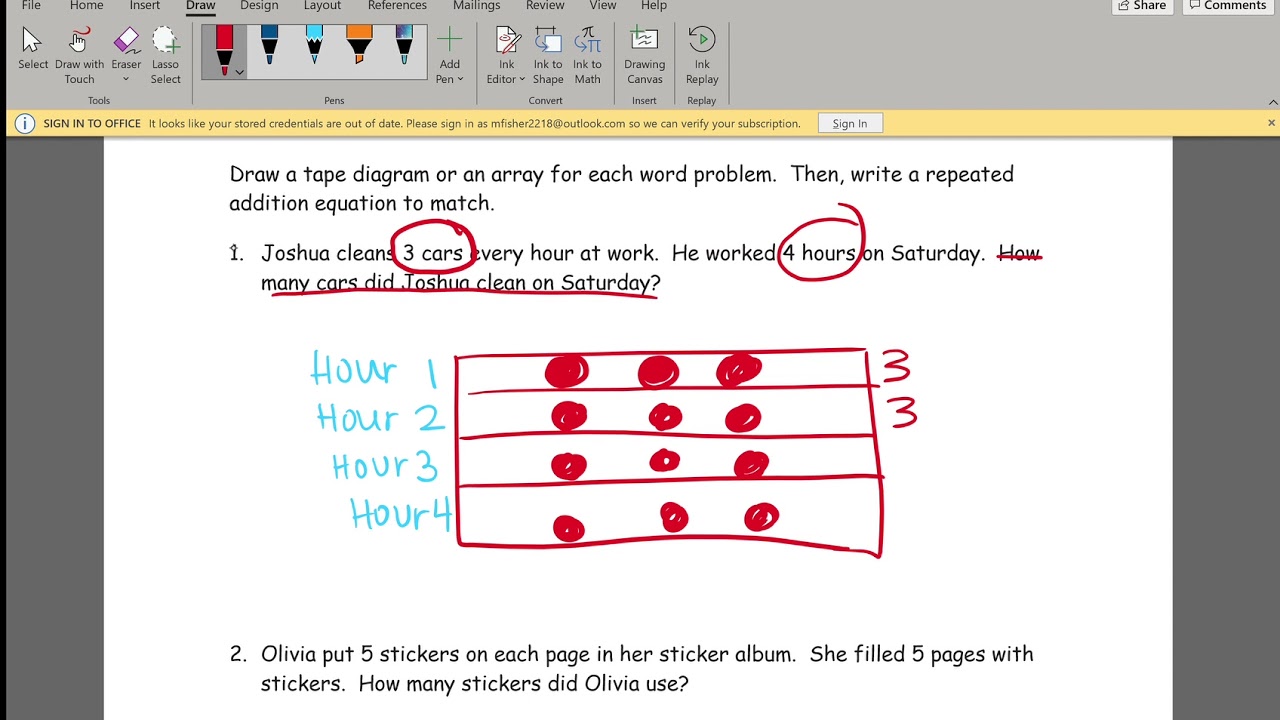Switch to the Home tab

pyautogui.click(x=87, y=6)
